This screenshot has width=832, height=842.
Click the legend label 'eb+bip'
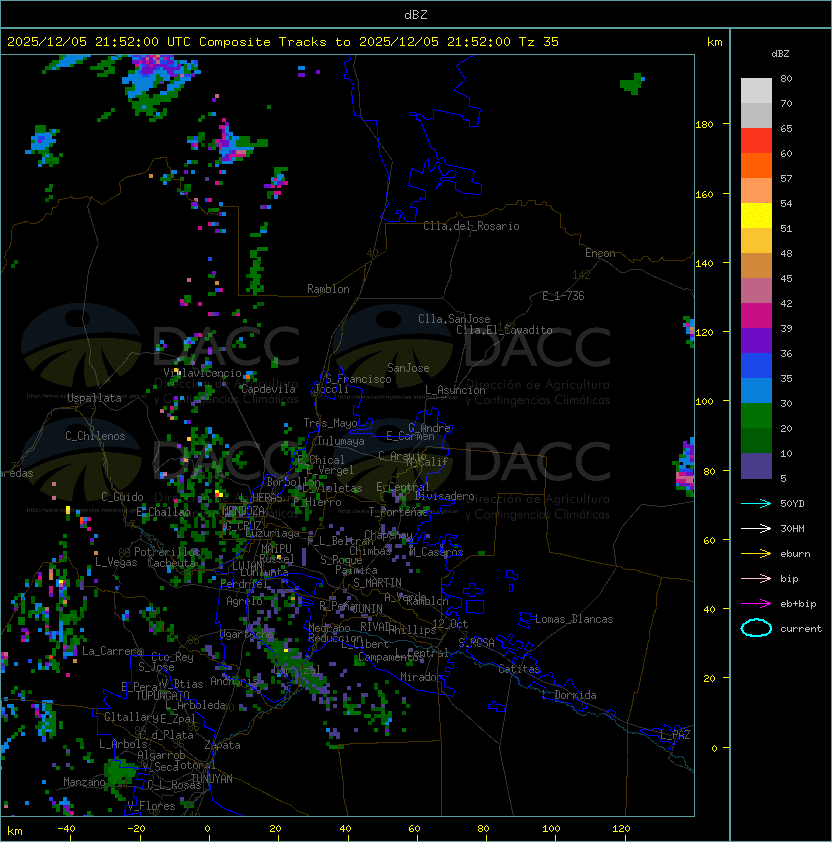(798, 604)
